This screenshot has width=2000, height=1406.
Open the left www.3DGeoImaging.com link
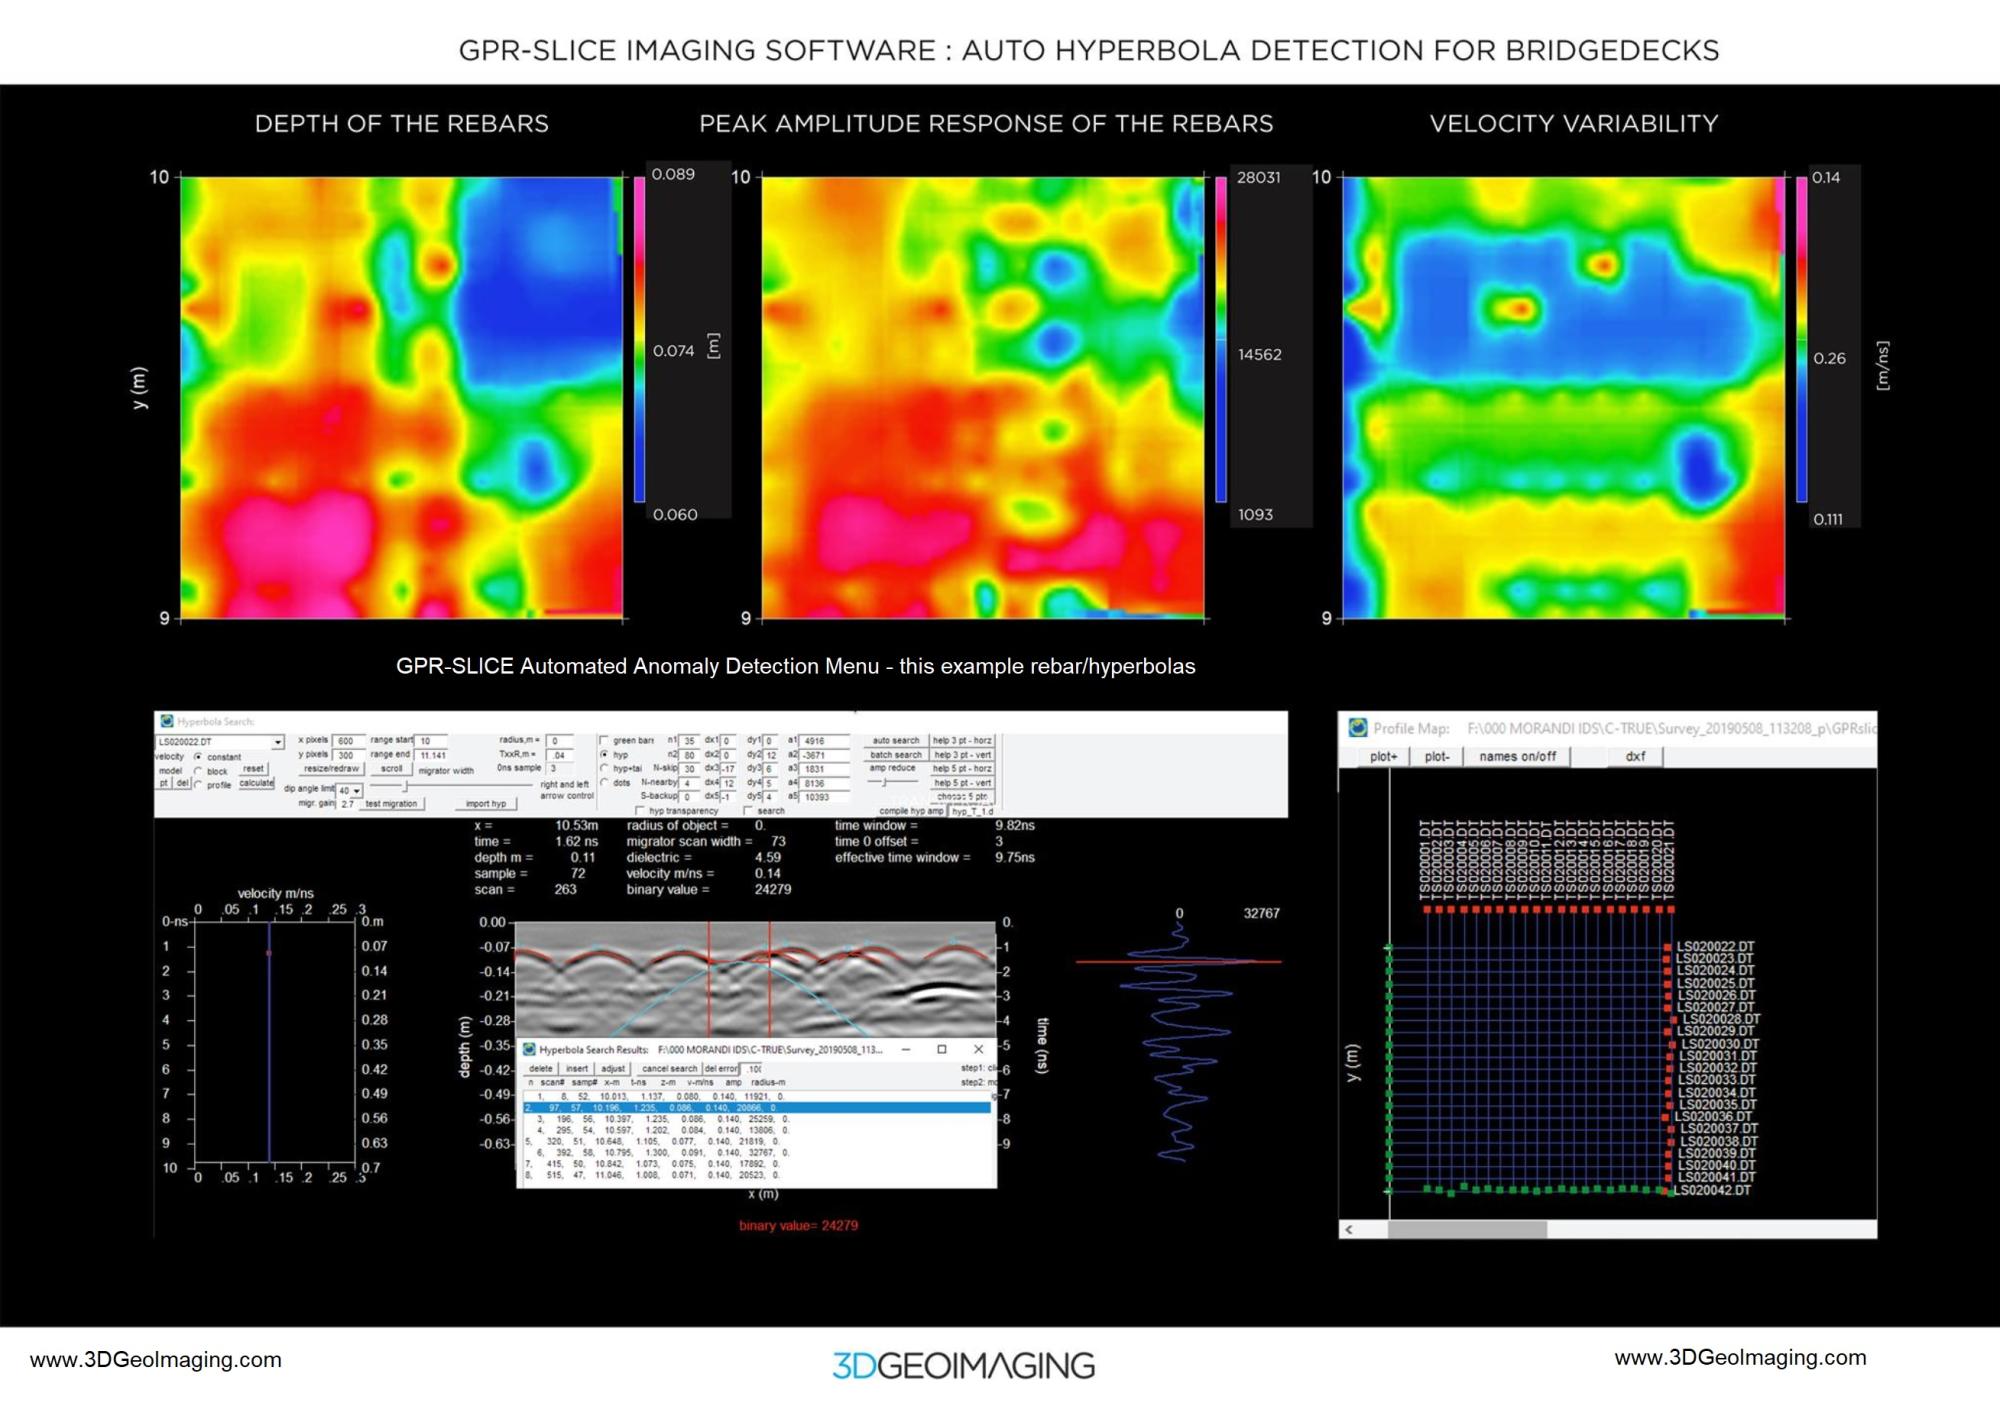(x=156, y=1359)
